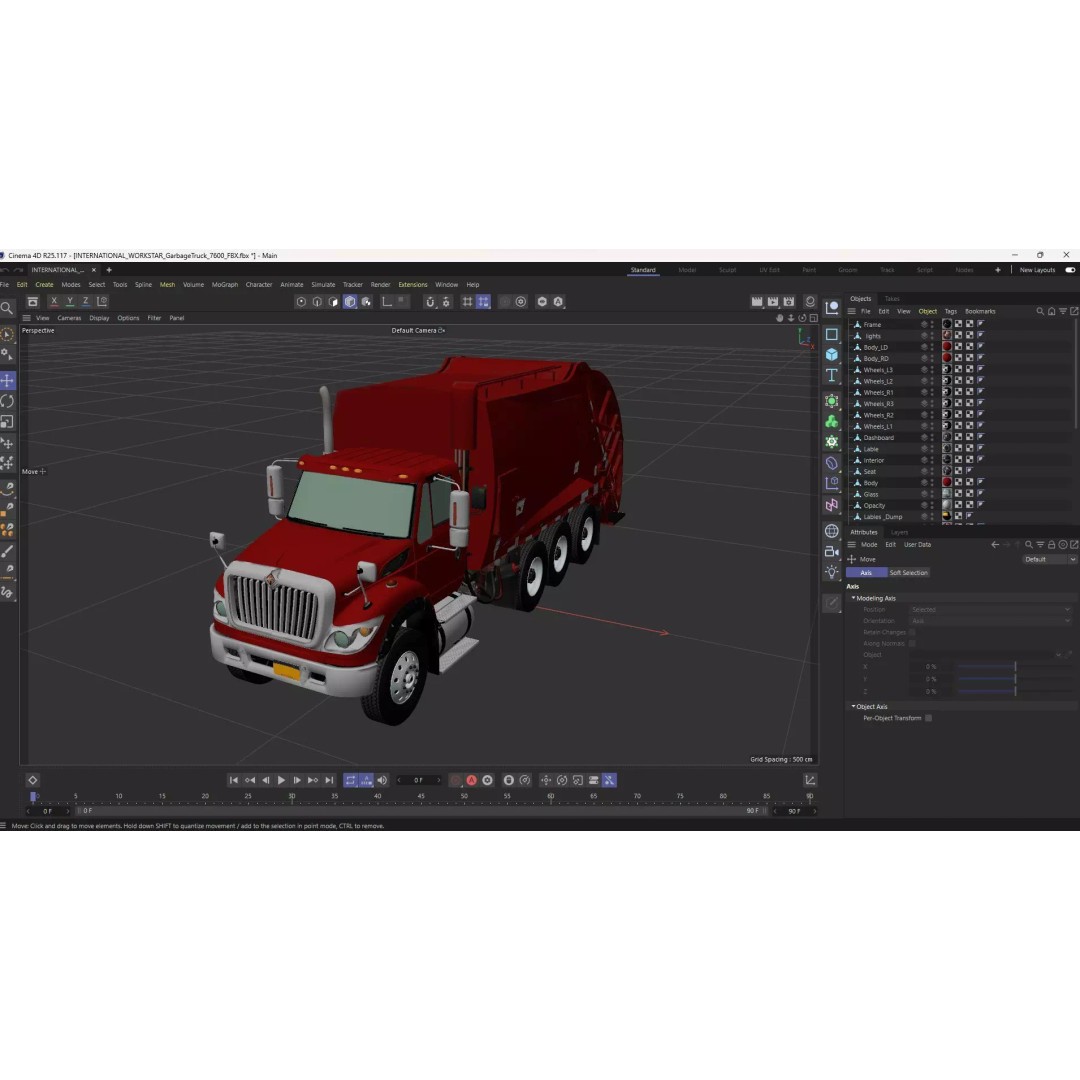This screenshot has width=1080, height=1080.
Task: Toggle autokeying red A button
Action: [472, 780]
